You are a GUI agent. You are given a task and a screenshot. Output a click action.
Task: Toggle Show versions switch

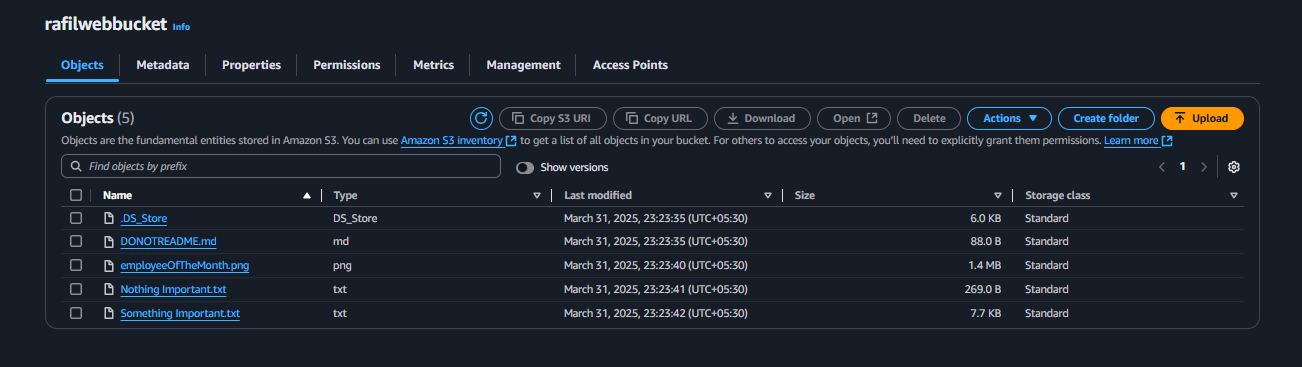tap(525, 167)
